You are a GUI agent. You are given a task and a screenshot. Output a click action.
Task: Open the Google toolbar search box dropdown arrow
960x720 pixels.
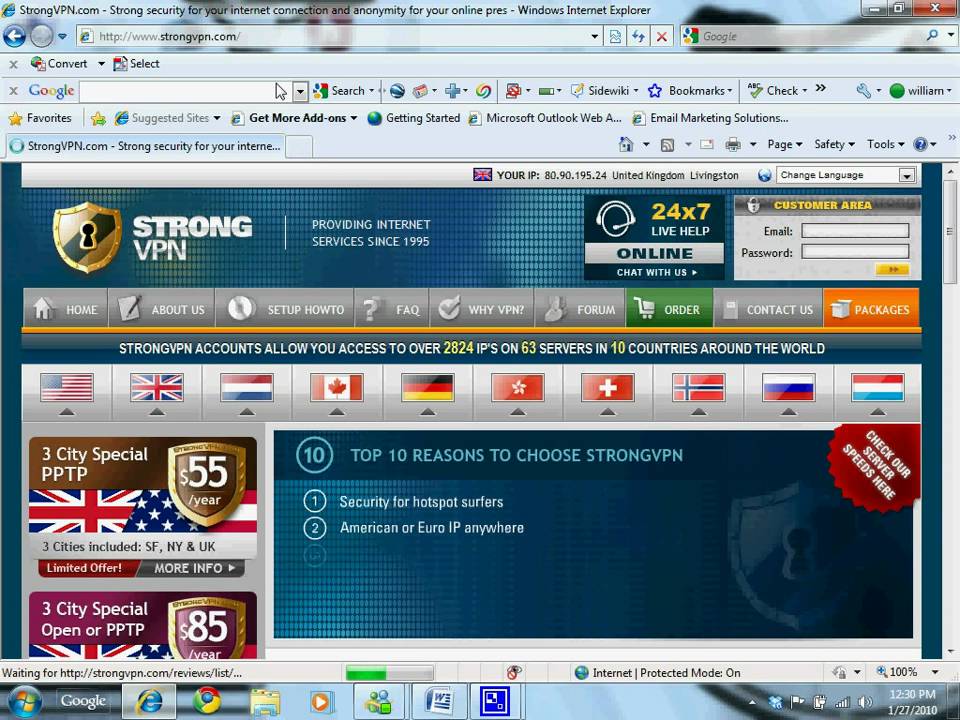coord(300,92)
